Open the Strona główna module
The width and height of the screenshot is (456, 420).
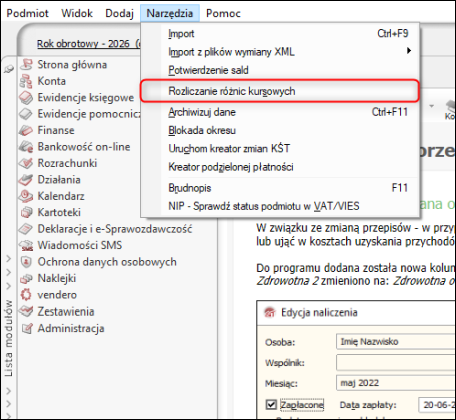click(x=72, y=64)
